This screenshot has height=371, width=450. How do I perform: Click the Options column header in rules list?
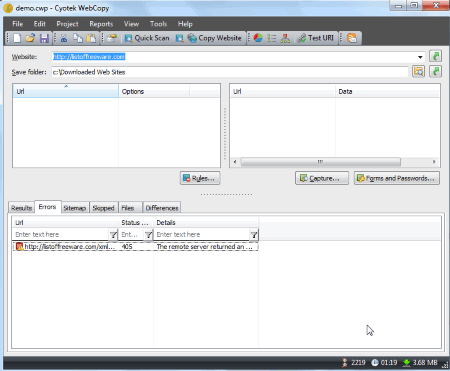154,91
